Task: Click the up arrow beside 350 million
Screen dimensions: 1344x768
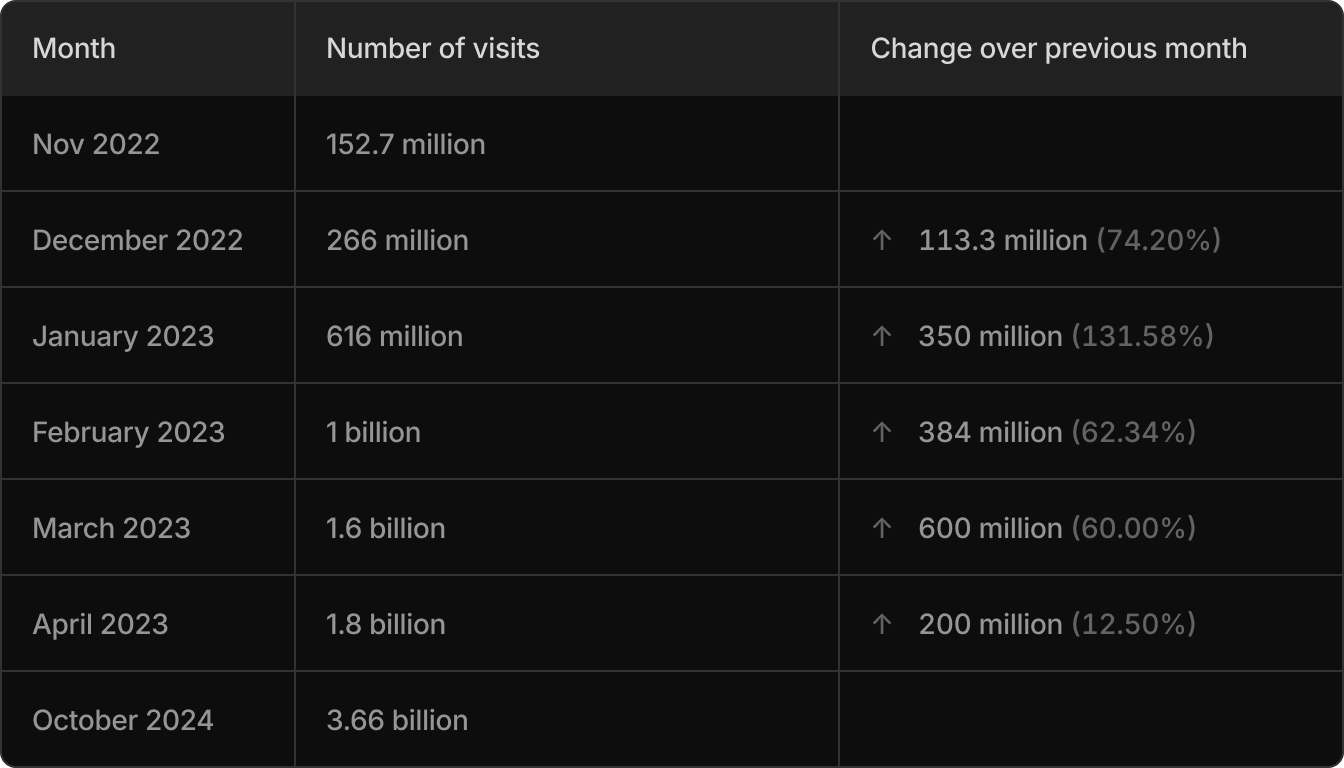Action: pos(881,336)
